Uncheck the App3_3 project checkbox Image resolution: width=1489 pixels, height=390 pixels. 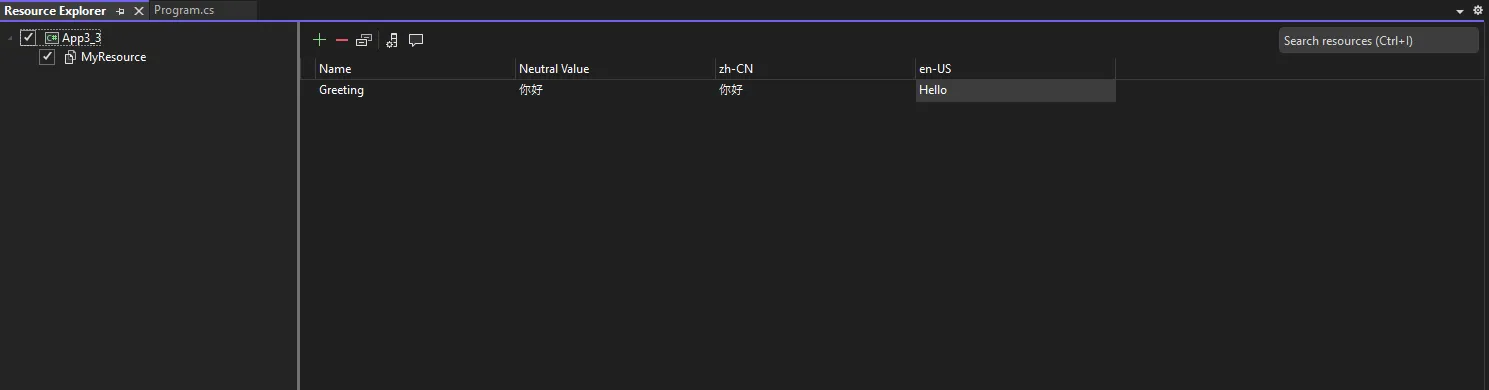click(28, 38)
